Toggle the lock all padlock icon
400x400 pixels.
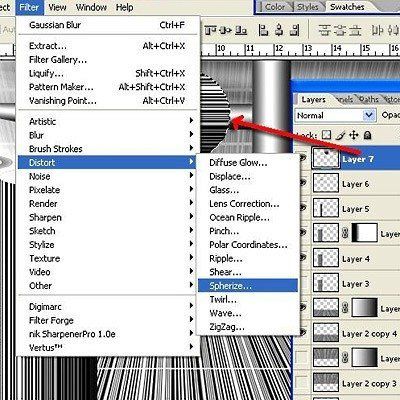pos(367,135)
